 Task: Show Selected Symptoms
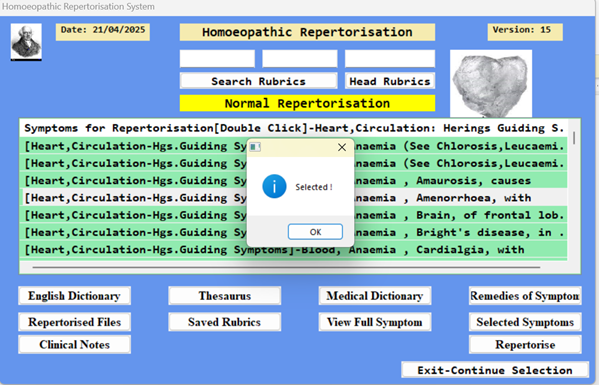(x=525, y=322)
